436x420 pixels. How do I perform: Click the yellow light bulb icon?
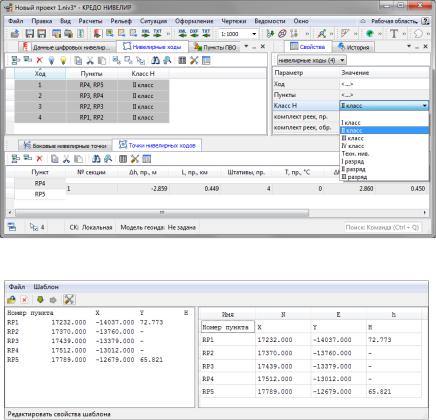[x=63, y=60]
